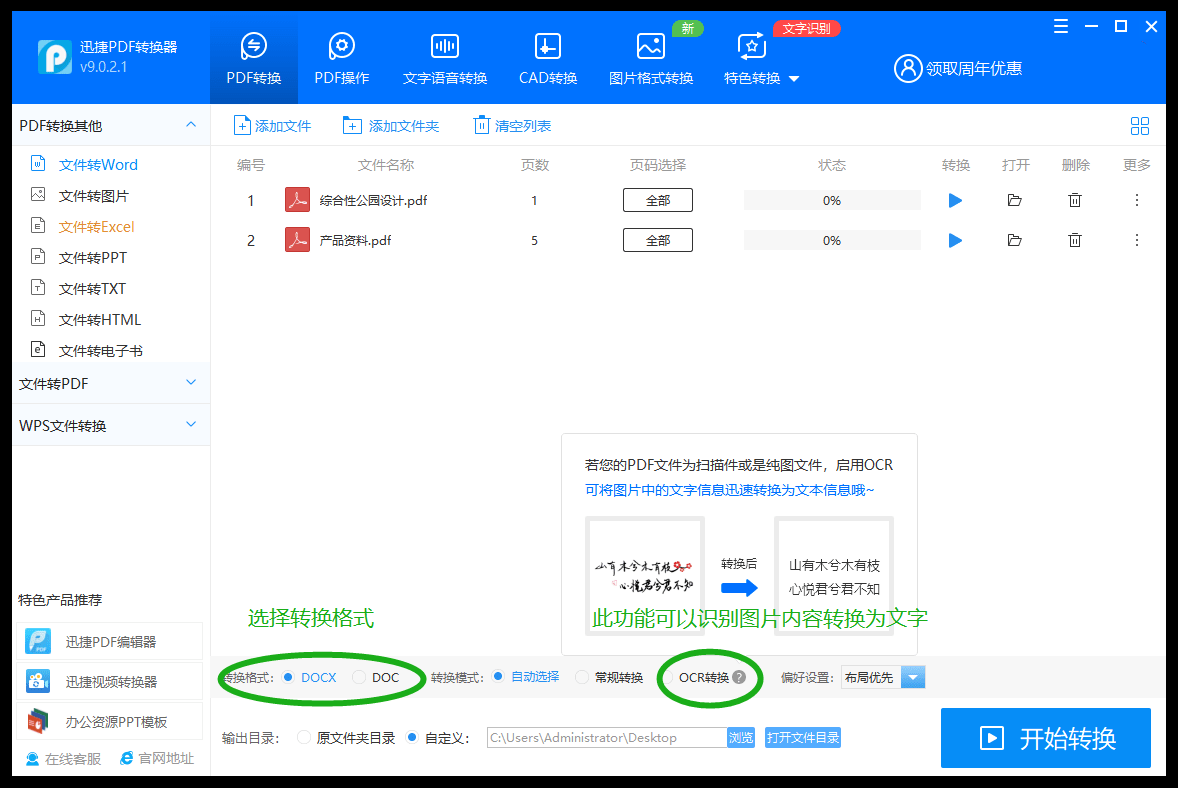Click the 开始转换 button
This screenshot has width=1178, height=788.
point(1045,738)
